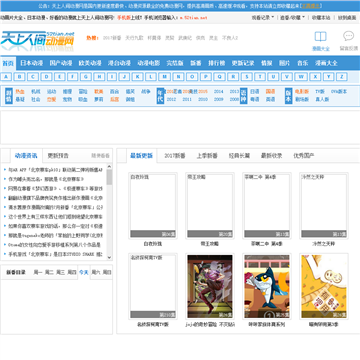Filter anime by letter G
This screenshot has height=360, width=360.
tap(86, 77)
